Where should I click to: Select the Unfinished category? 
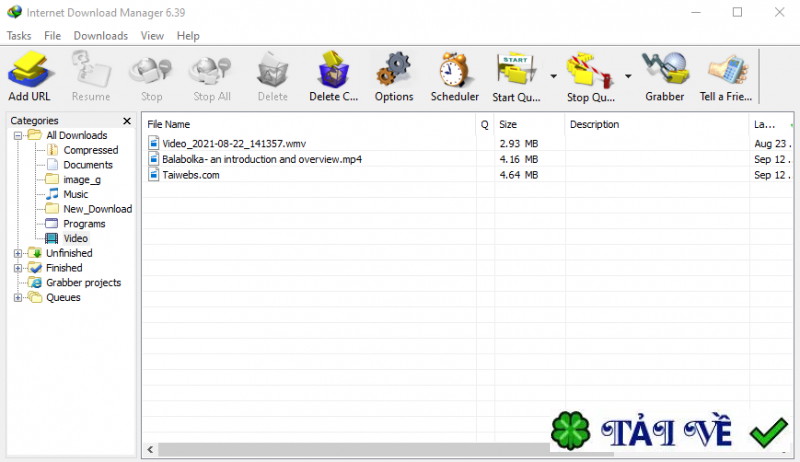pos(69,253)
